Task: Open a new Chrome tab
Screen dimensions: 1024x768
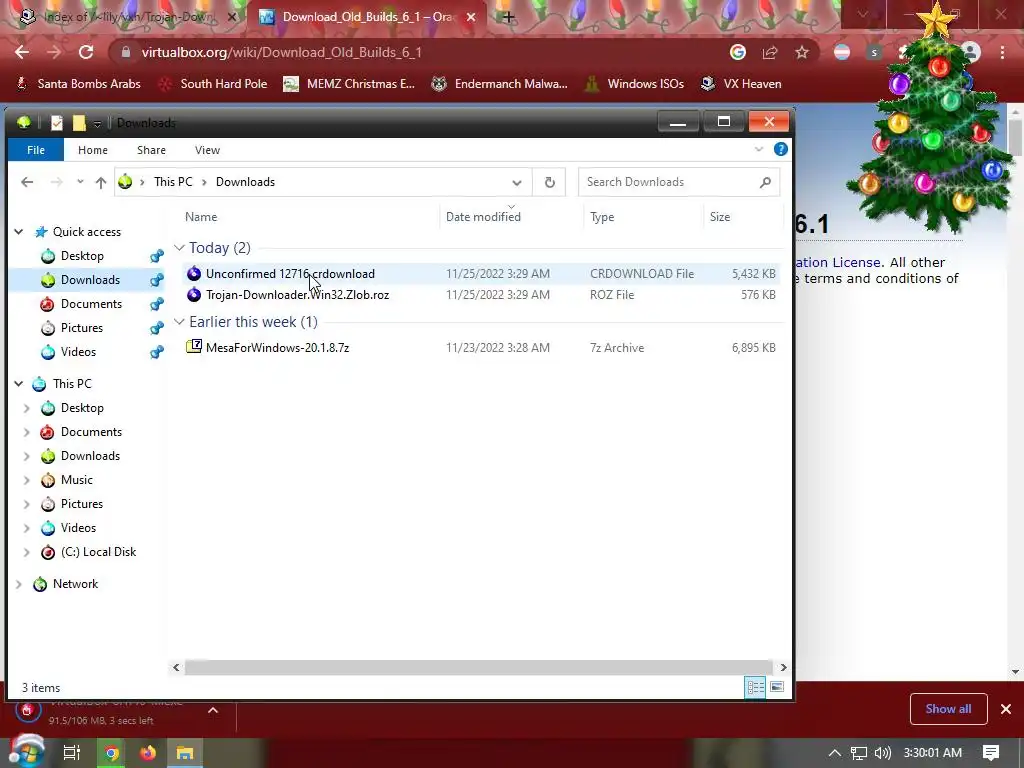Action: click(x=508, y=17)
